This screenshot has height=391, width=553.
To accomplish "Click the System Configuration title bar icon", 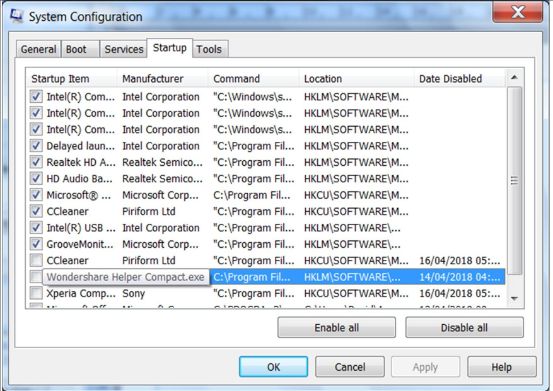I will pyautogui.click(x=16, y=15).
